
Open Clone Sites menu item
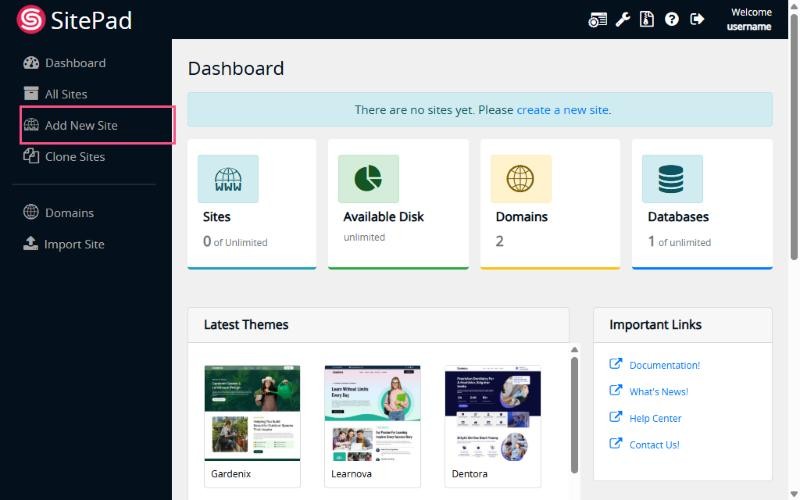75,157
